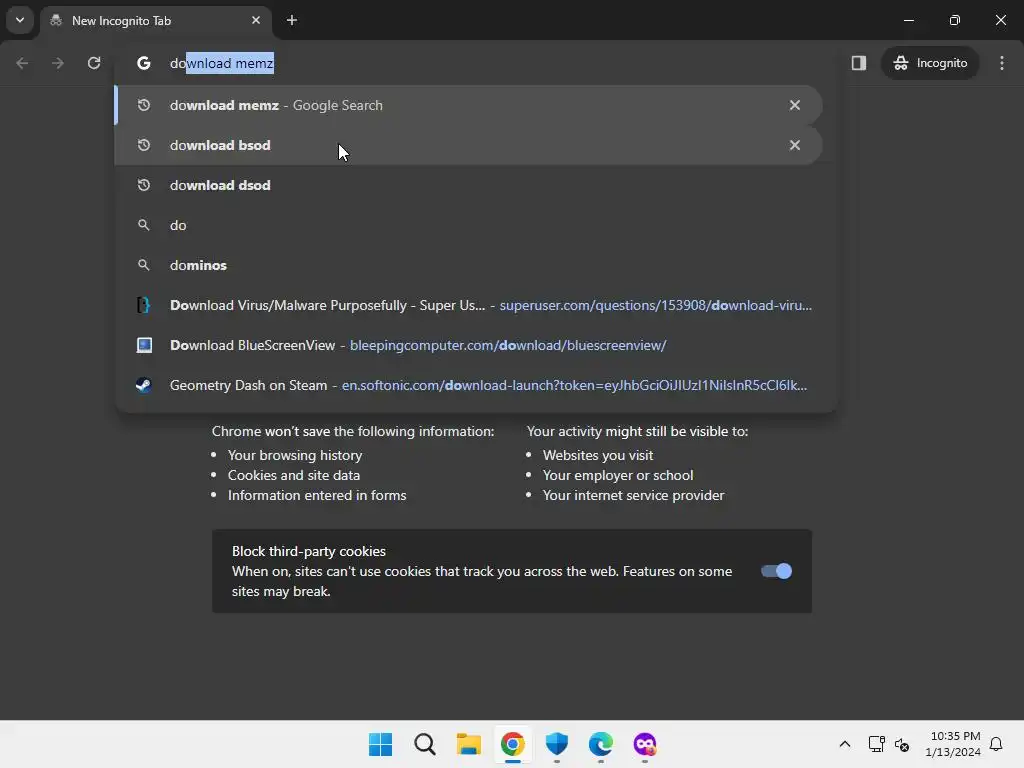Viewport: 1024px width, 768px height.
Task: Click history clock icon beside 'download memz'
Action: [x=144, y=105]
